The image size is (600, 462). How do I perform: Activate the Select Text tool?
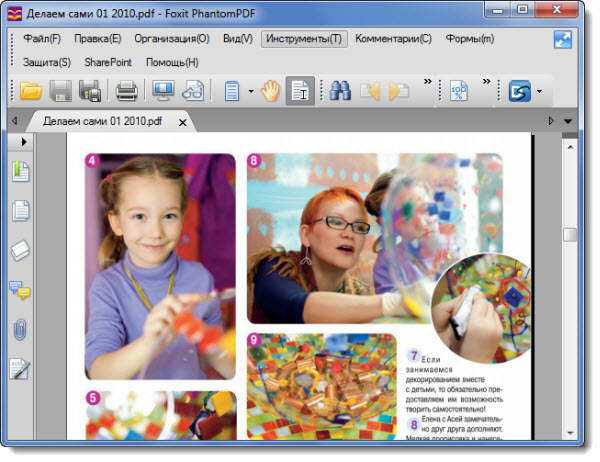click(x=299, y=91)
